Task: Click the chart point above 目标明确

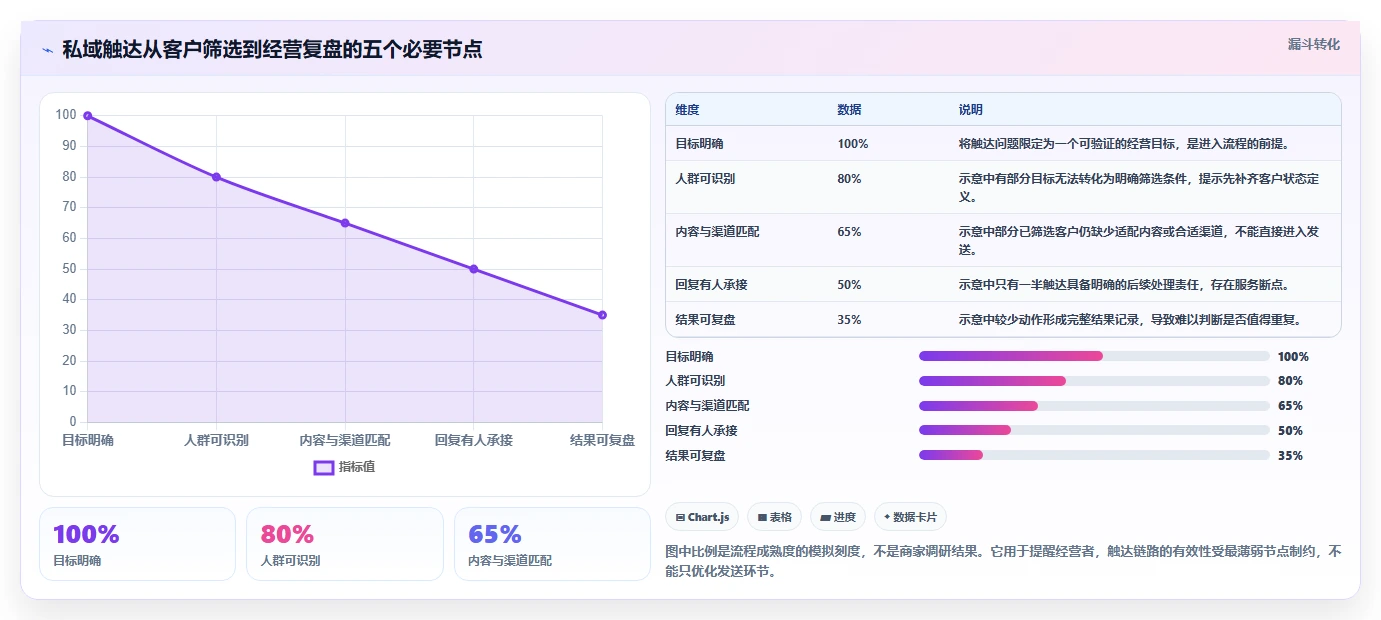Action: pos(88,116)
